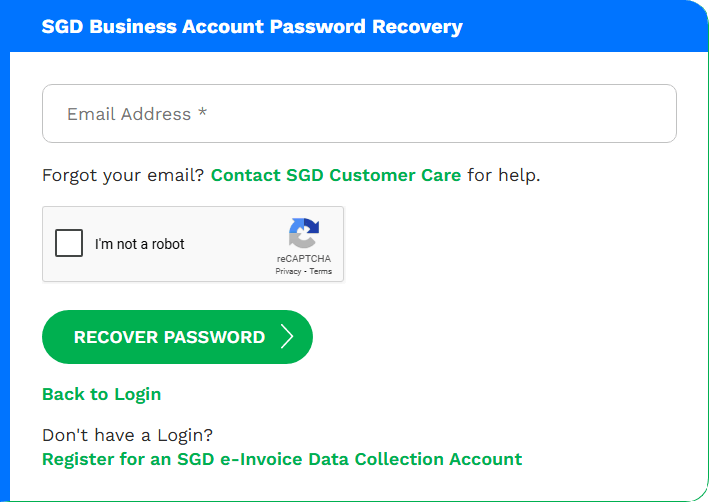
Task: Click the reCAPTCHA text label
Action: [304, 259]
